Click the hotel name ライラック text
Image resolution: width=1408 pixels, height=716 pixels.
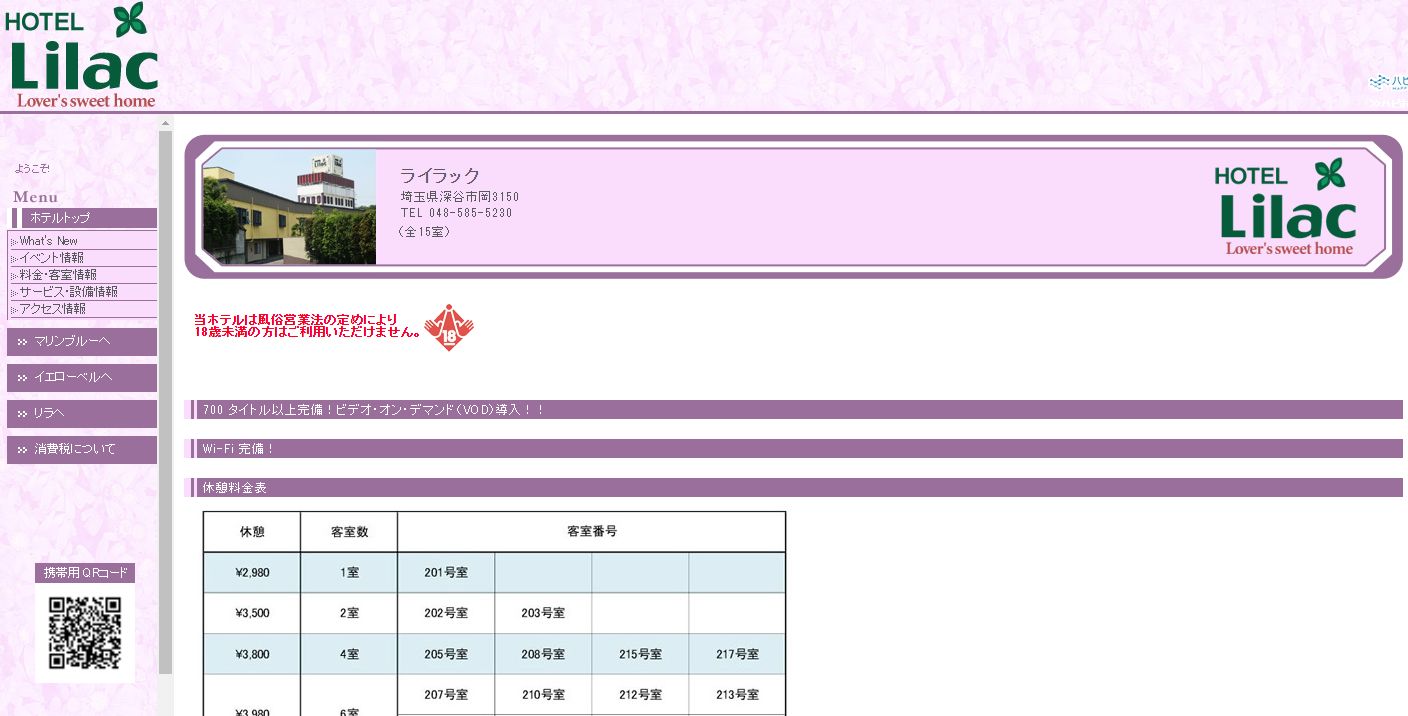(x=440, y=176)
